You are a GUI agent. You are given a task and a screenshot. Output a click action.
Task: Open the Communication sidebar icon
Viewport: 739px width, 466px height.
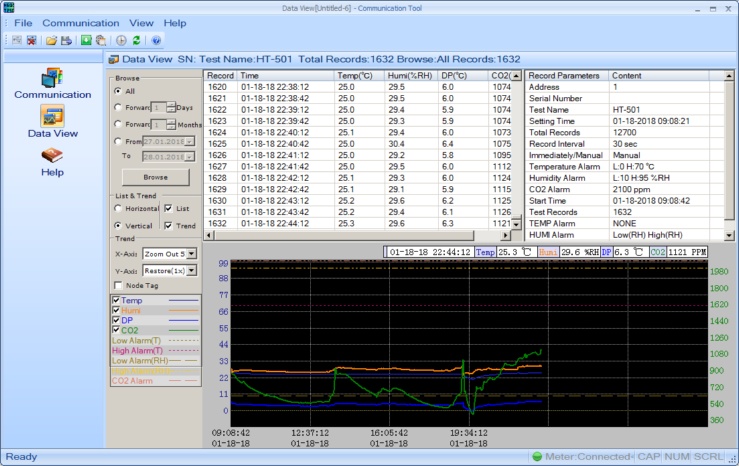[52, 78]
